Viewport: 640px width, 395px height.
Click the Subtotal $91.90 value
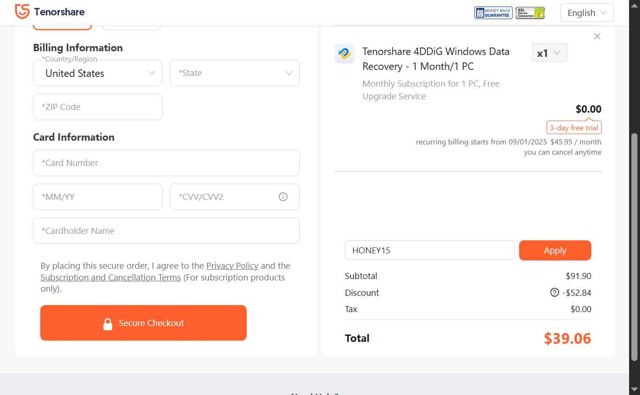[578, 276]
